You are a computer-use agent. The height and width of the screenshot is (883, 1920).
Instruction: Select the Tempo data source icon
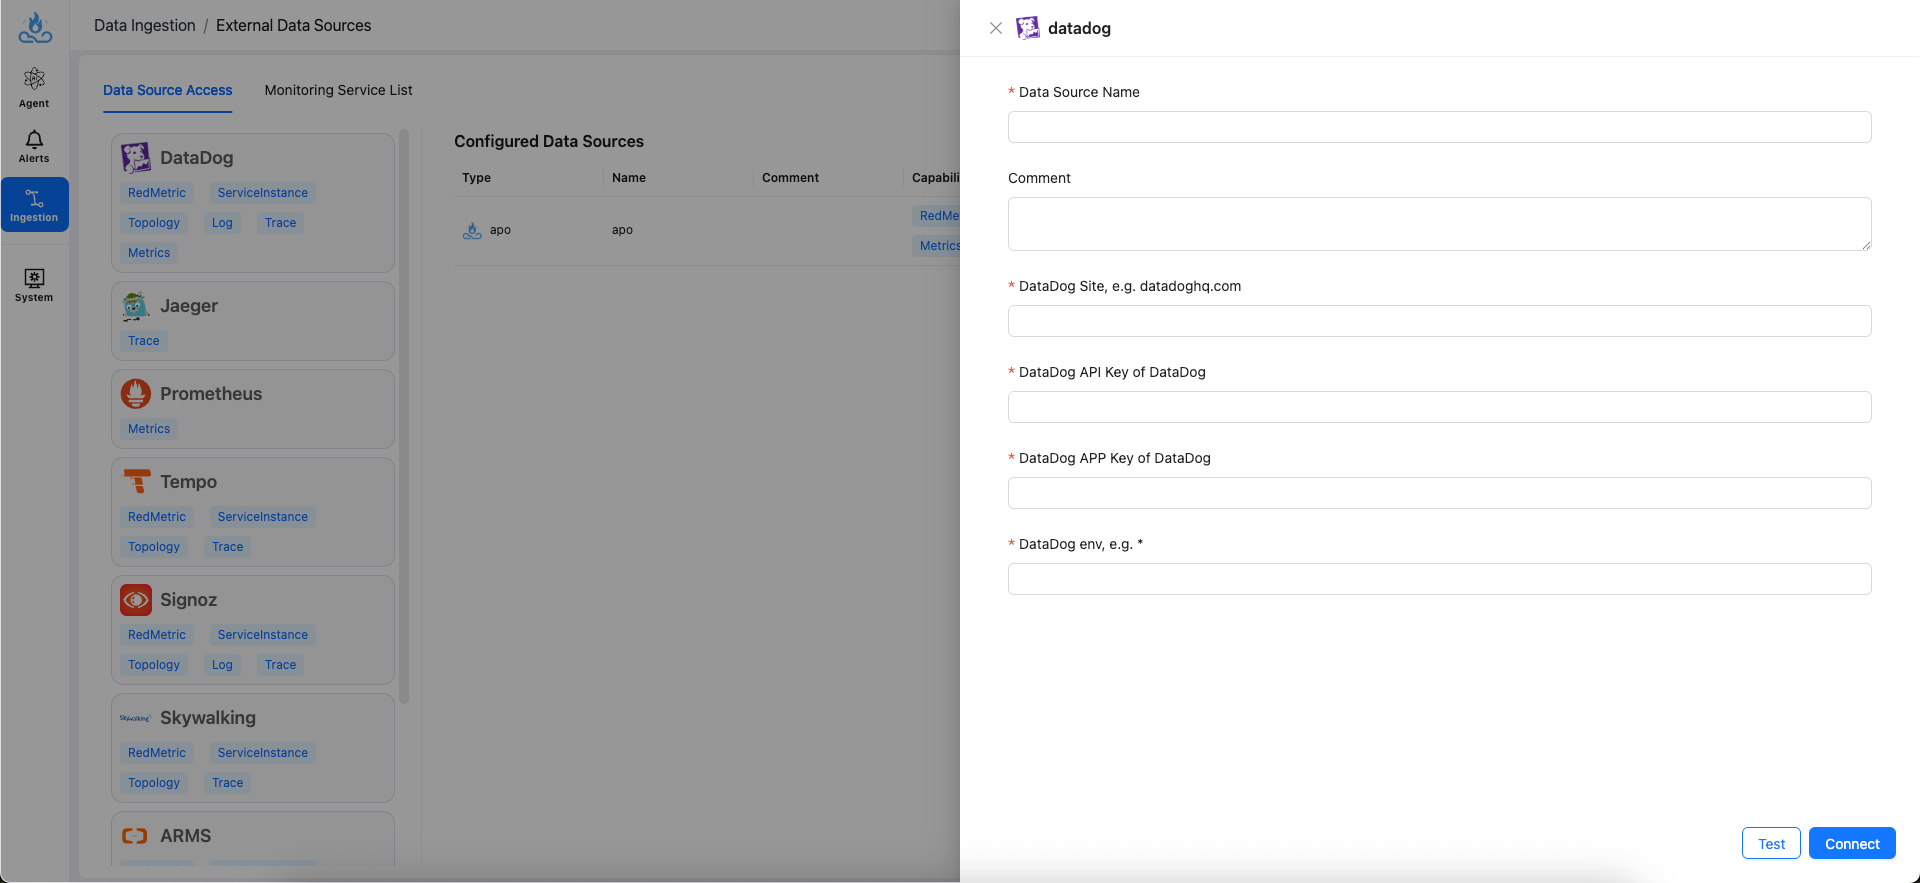point(136,482)
